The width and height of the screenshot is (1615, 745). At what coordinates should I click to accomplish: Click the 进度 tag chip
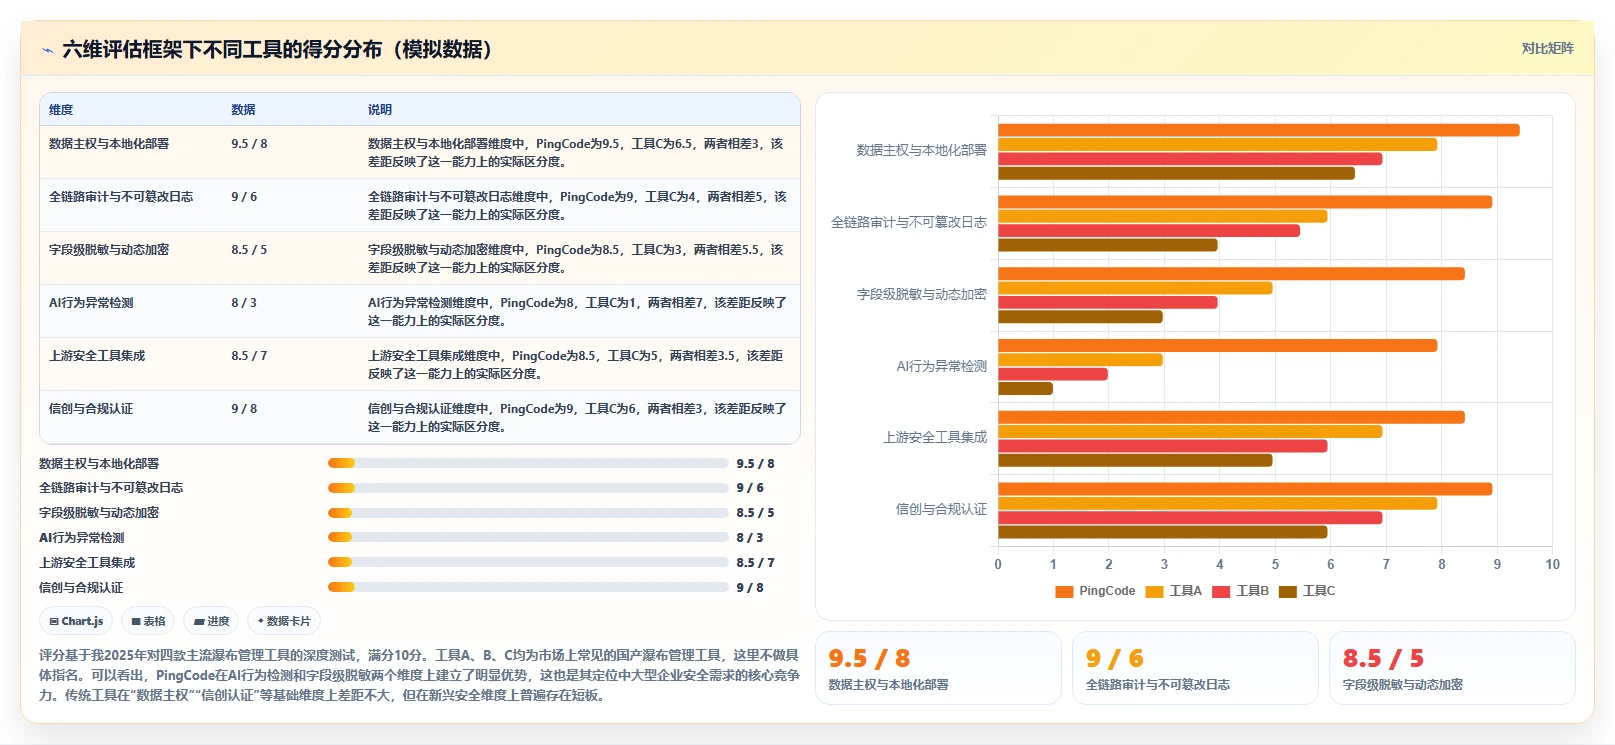tap(211, 621)
